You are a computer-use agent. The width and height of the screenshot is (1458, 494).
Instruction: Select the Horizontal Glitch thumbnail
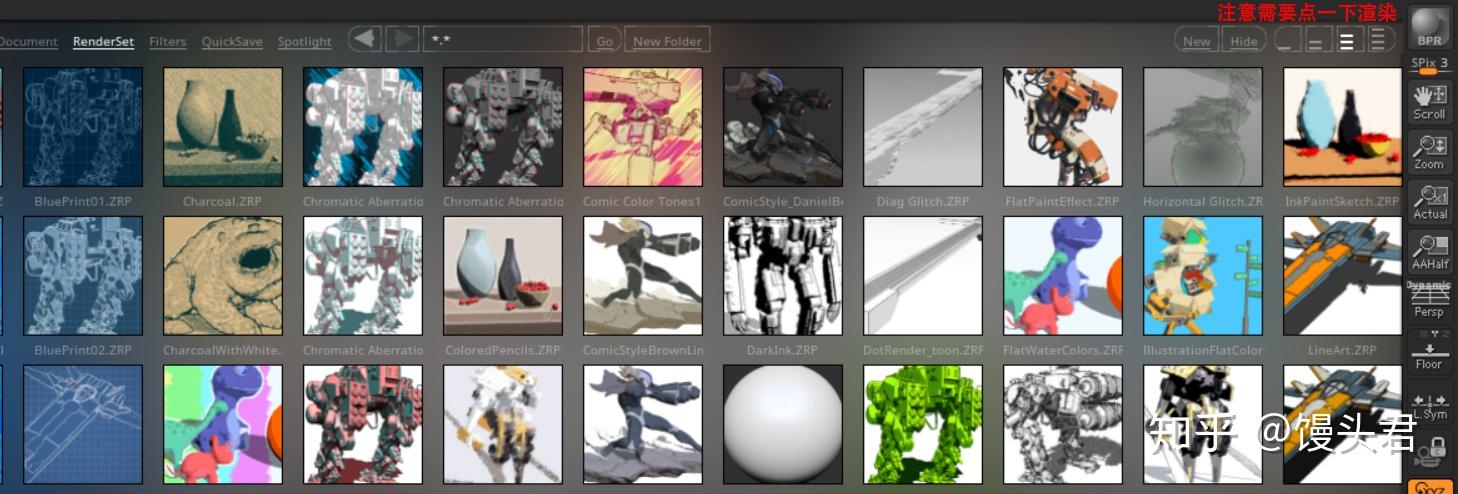pos(1203,127)
